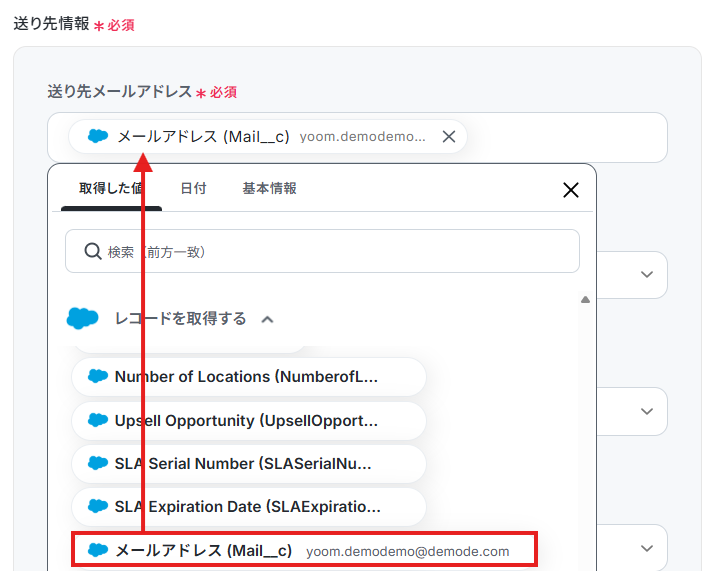Image resolution: width=717 pixels, height=571 pixels.
Task: Click the large Salesforce cloud icon
Action: click(x=82, y=318)
